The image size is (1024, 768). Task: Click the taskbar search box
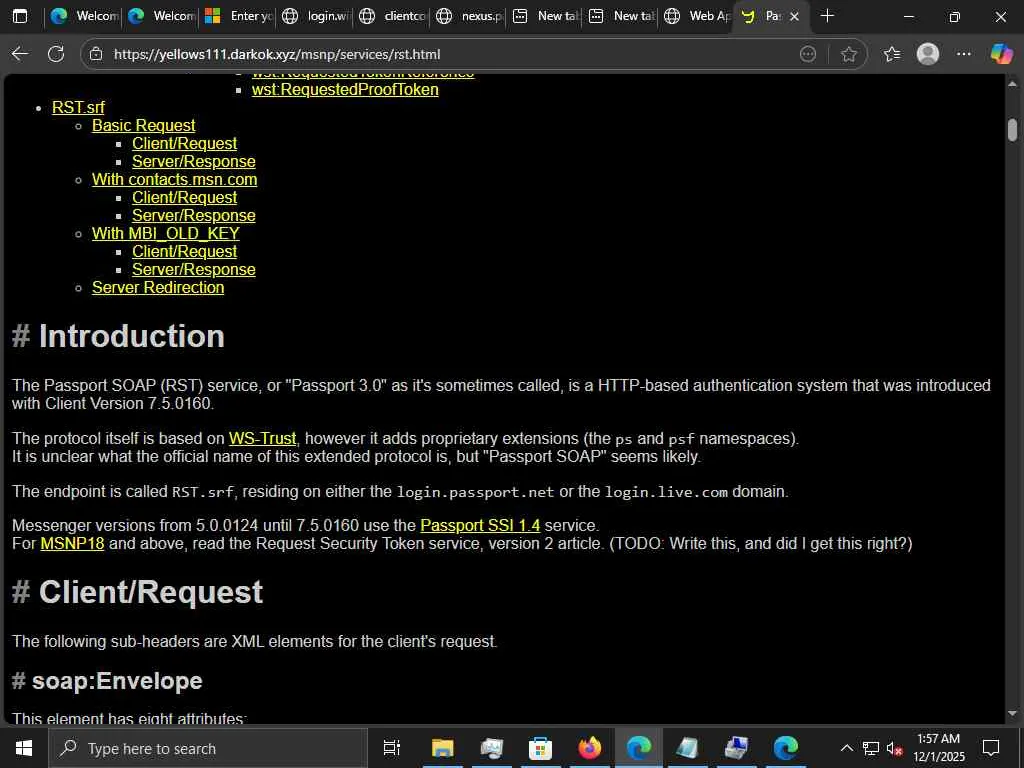coord(208,748)
